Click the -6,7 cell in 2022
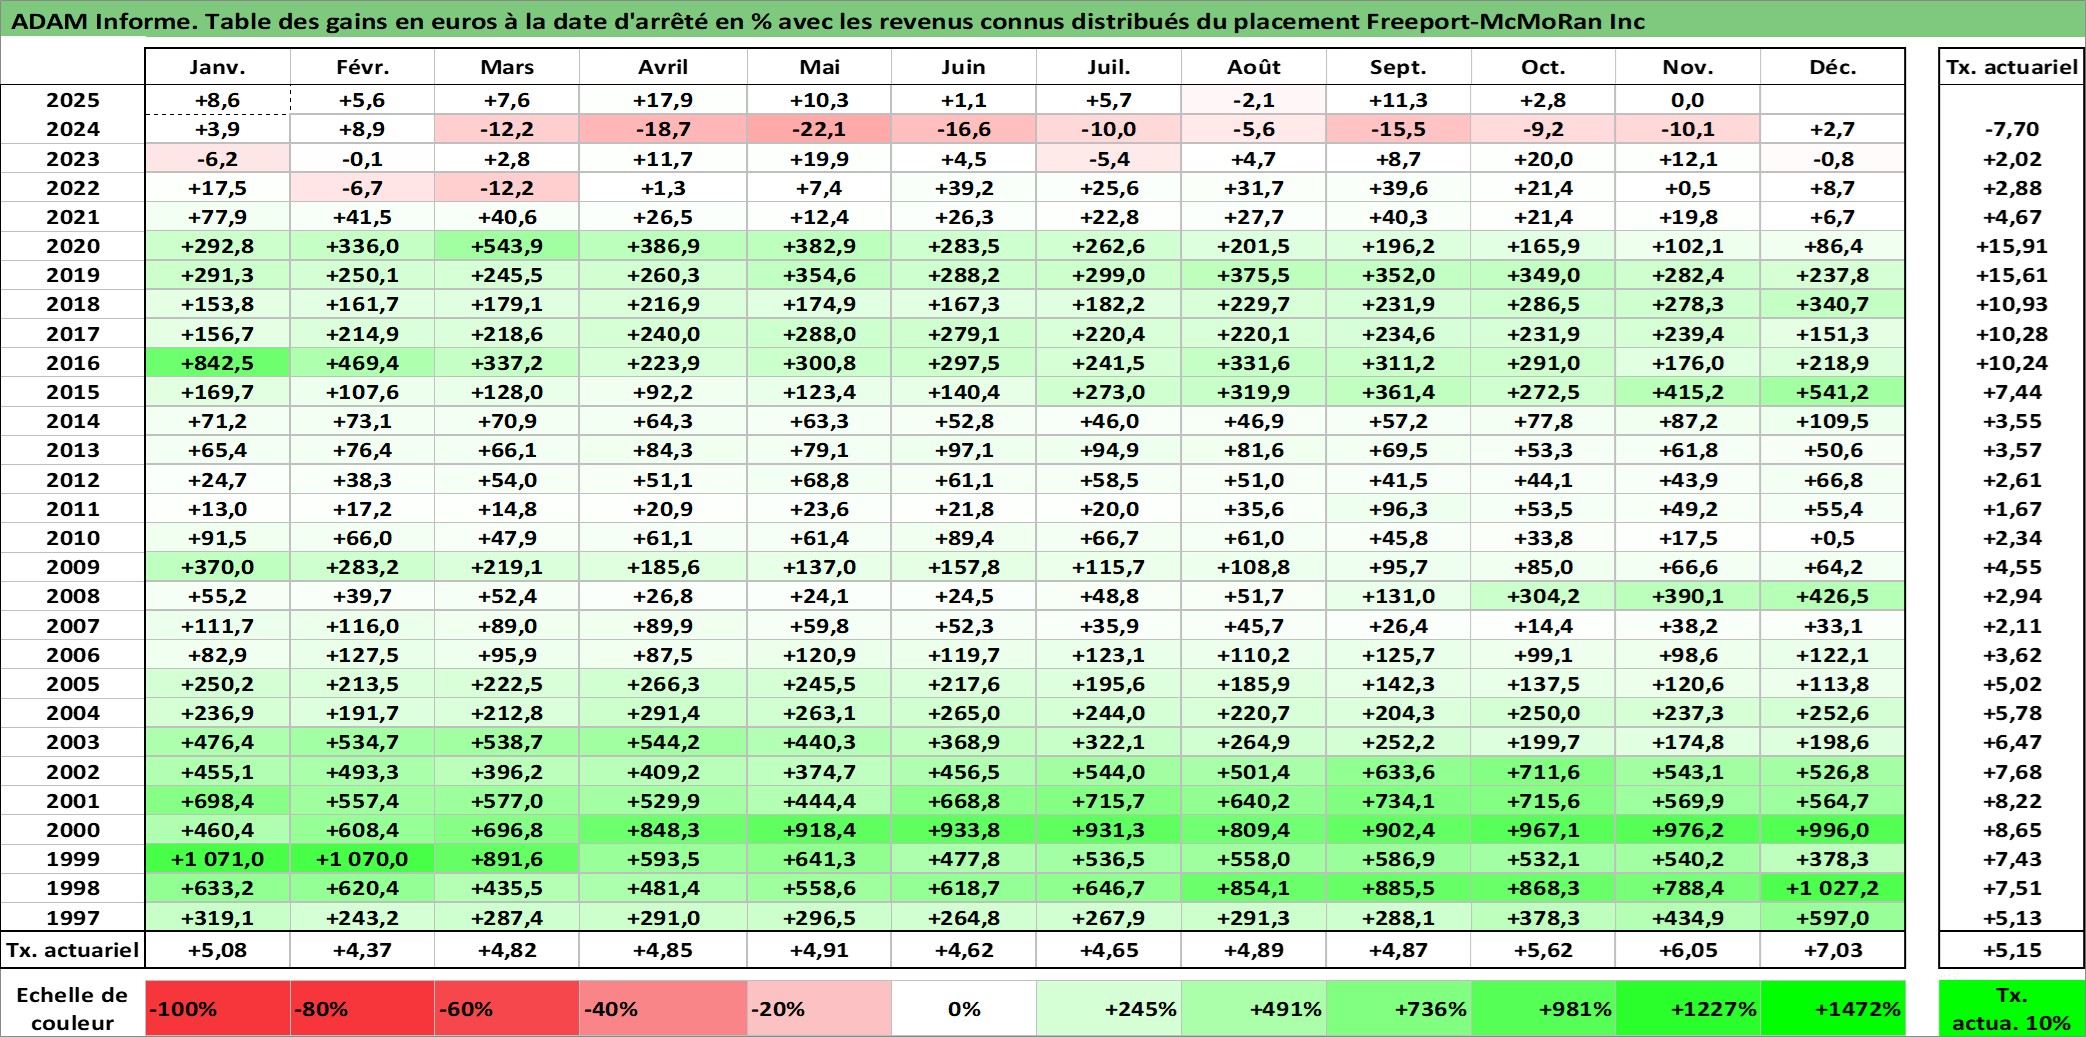 pyautogui.click(x=362, y=188)
